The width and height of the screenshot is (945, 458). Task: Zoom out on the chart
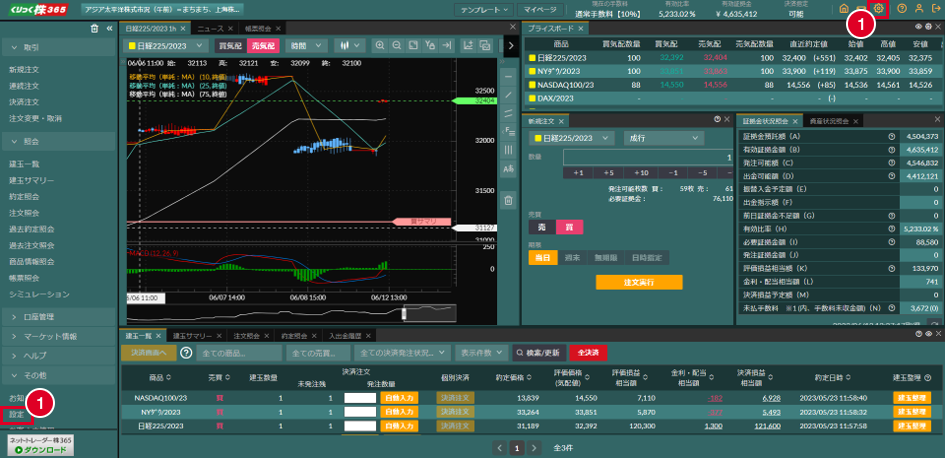point(397,45)
